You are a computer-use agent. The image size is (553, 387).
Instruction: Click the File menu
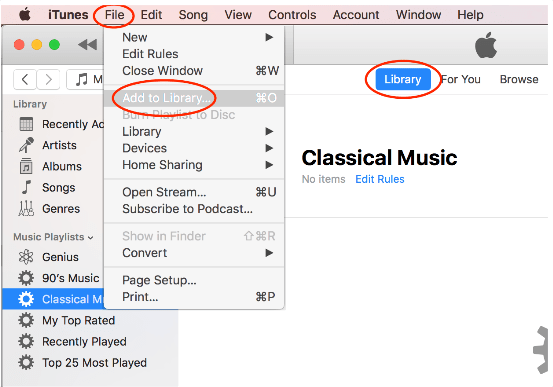(114, 15)
